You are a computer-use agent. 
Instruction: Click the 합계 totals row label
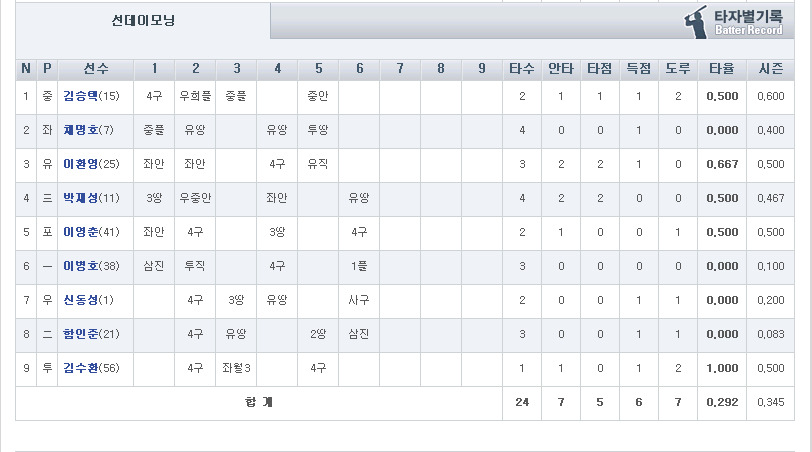259,402
